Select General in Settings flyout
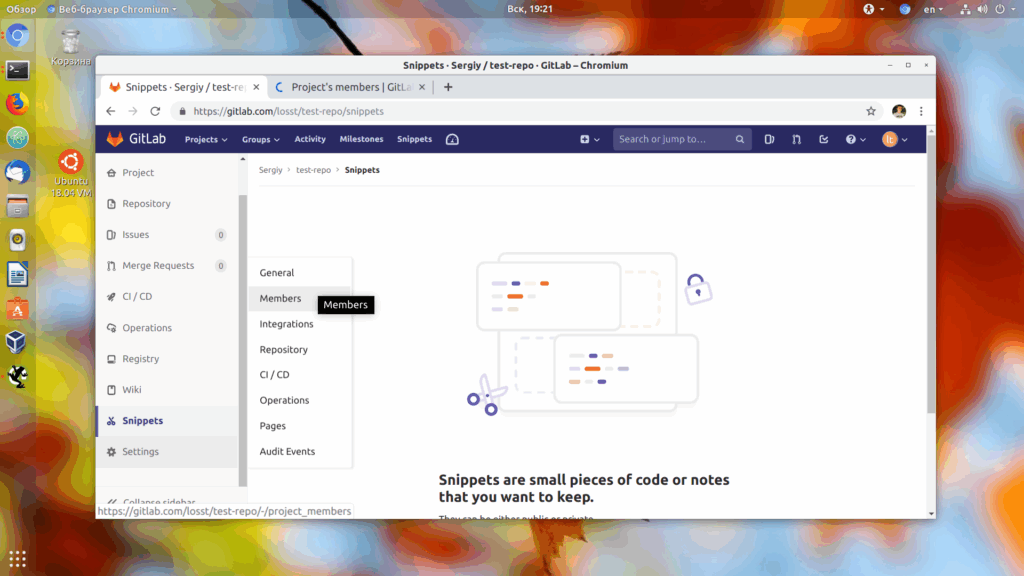This screenshot has width=1024, height=576. pyautogui.click(x=300, y=273)
